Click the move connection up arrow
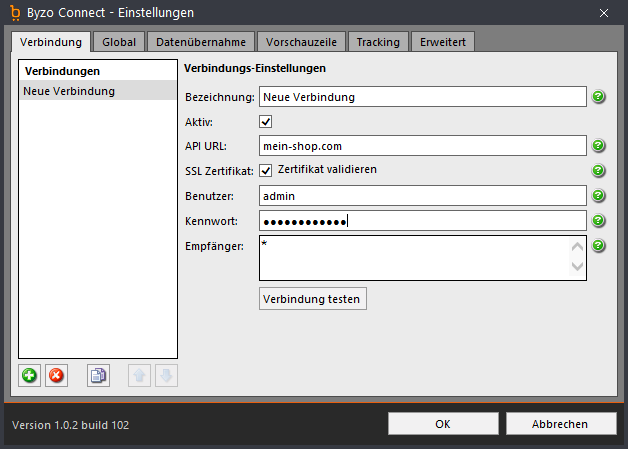 pyautogui.click(x=139, y=376)
